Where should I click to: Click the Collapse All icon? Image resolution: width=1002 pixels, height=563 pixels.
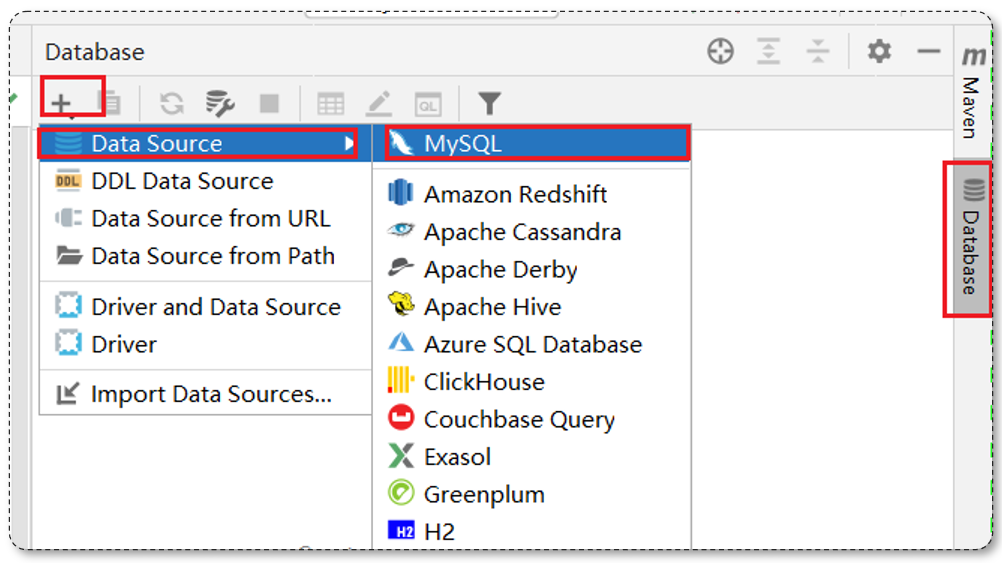pyautogui.click(x=818, y=51)
